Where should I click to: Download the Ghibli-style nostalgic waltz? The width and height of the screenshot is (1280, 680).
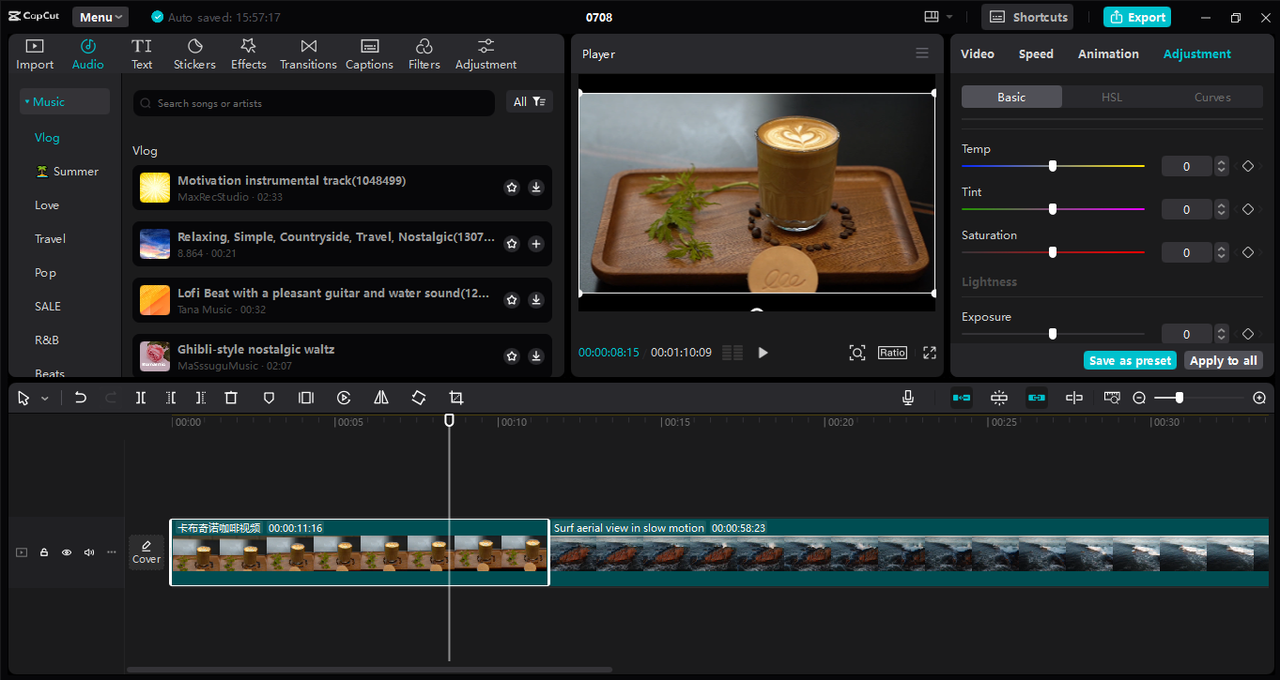point(536,356)
